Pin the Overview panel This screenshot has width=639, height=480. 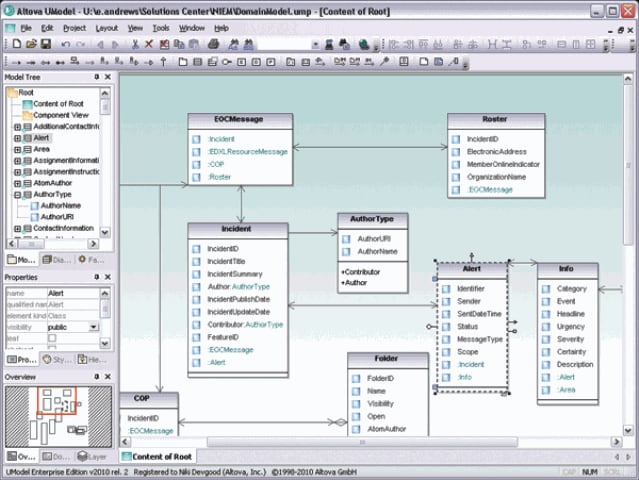click(97, 377)
